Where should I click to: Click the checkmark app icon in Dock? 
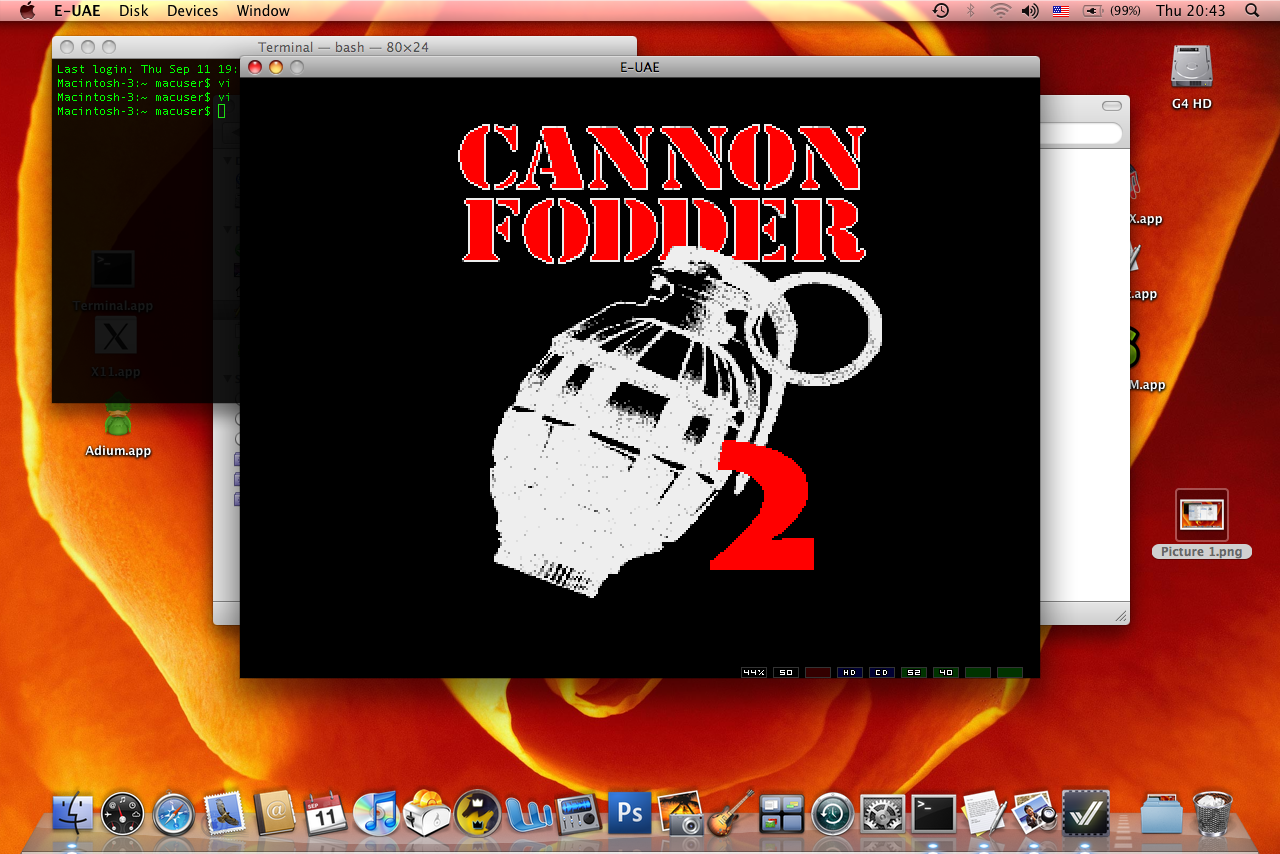click(x=1085, y=814)
